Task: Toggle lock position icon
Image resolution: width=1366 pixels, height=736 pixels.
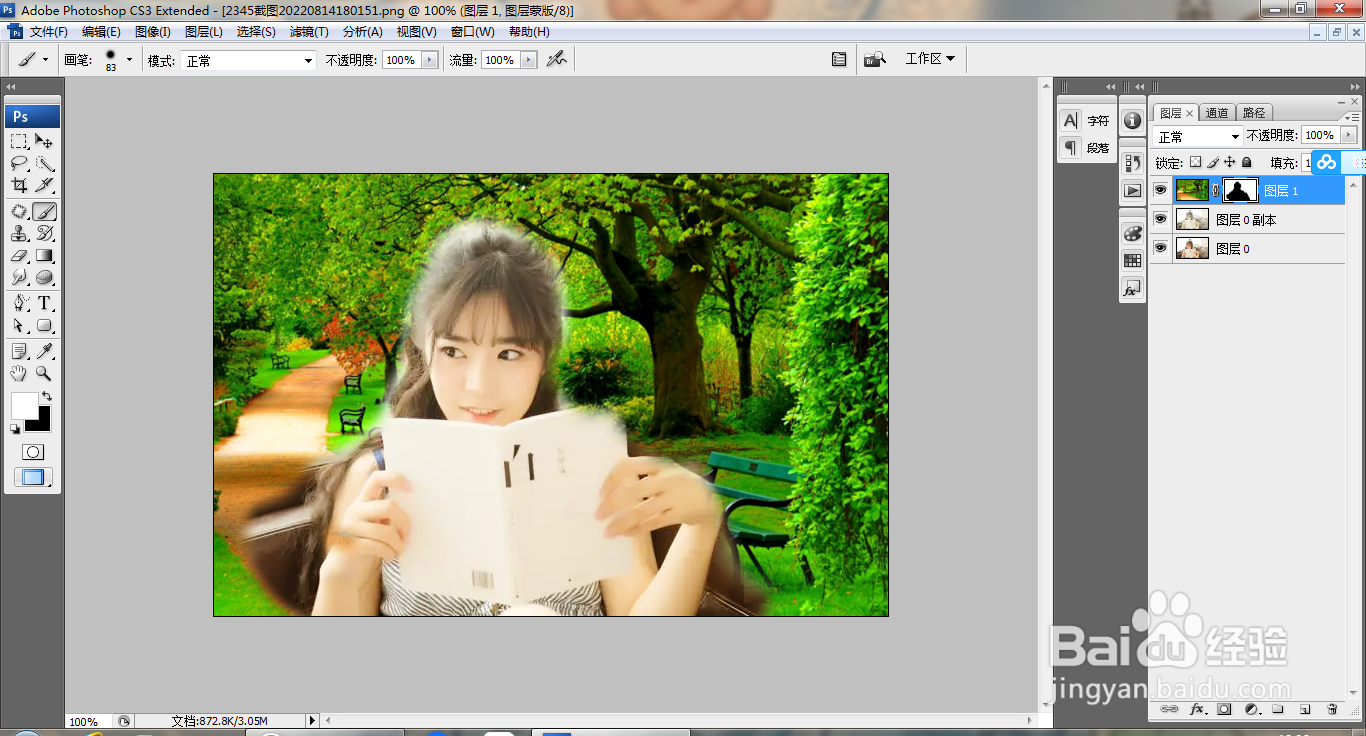Action: click(x=1229, y=162)
